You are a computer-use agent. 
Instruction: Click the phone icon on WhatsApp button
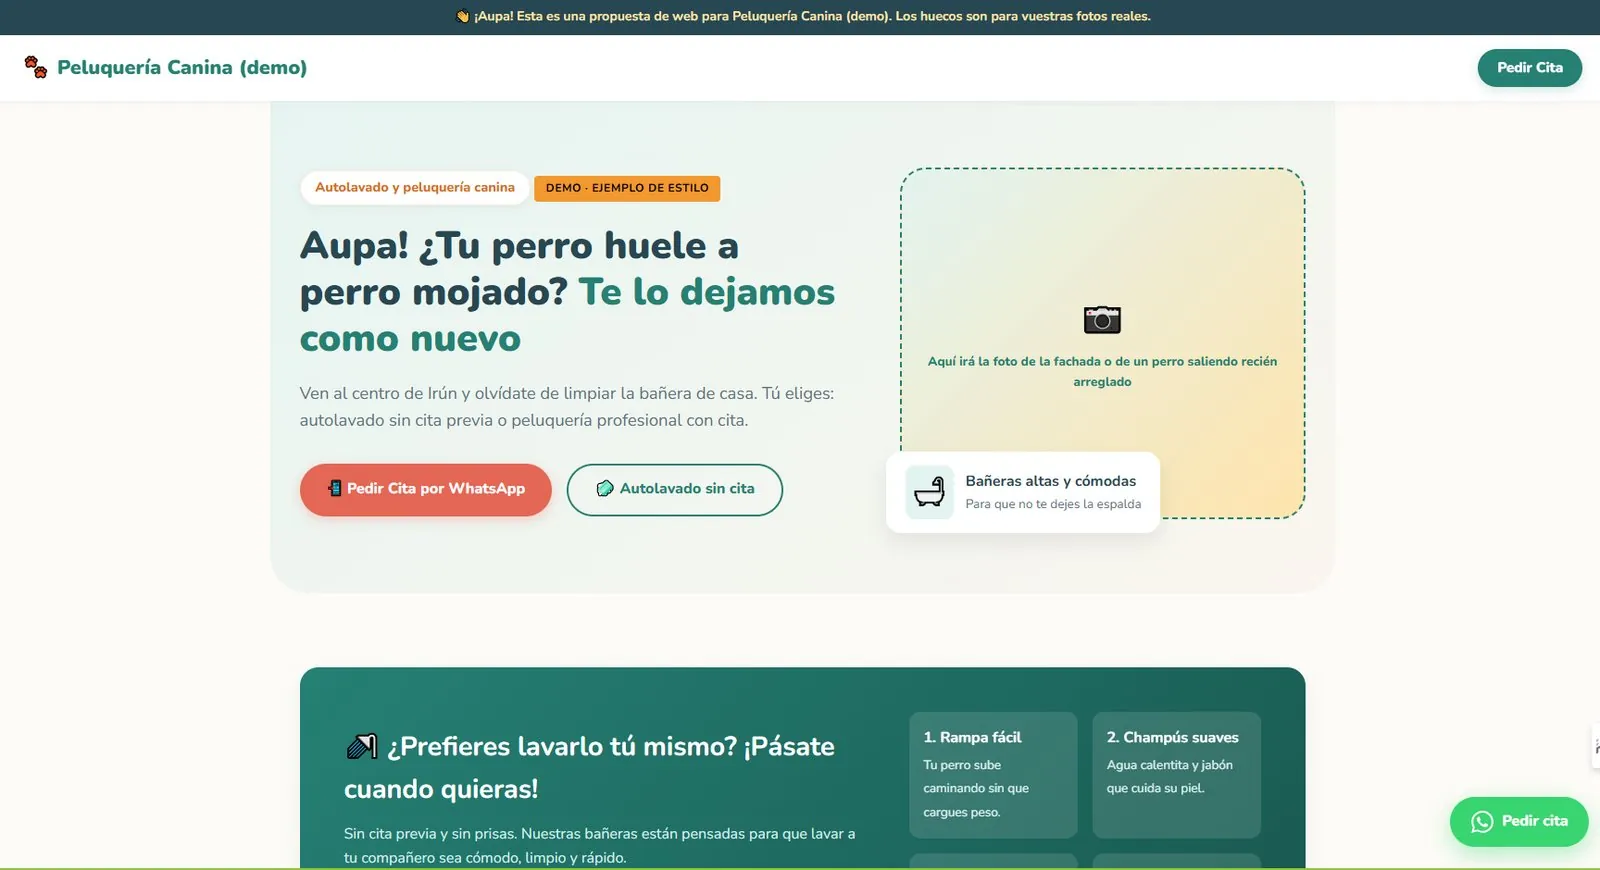[x=335, y=489]
